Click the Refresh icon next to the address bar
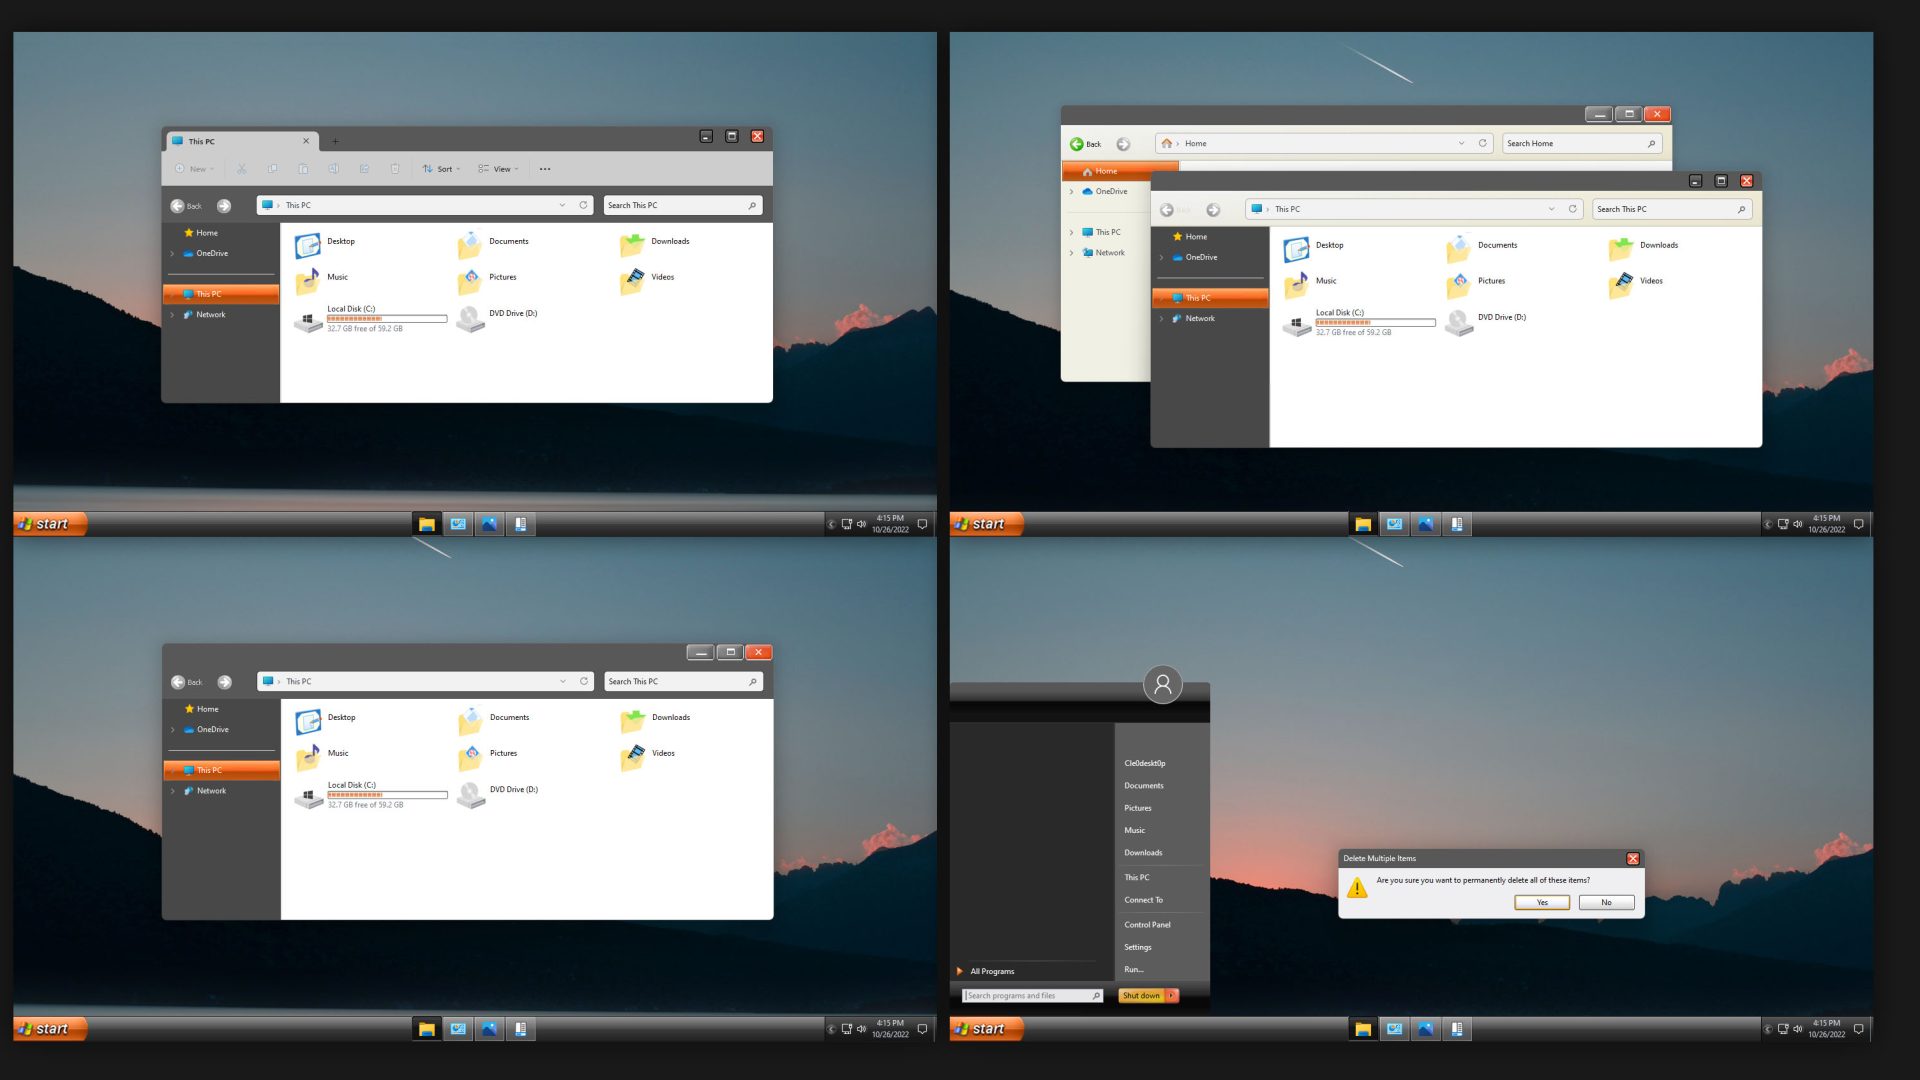1920x1080 pixels. click(x=584, y=205)
